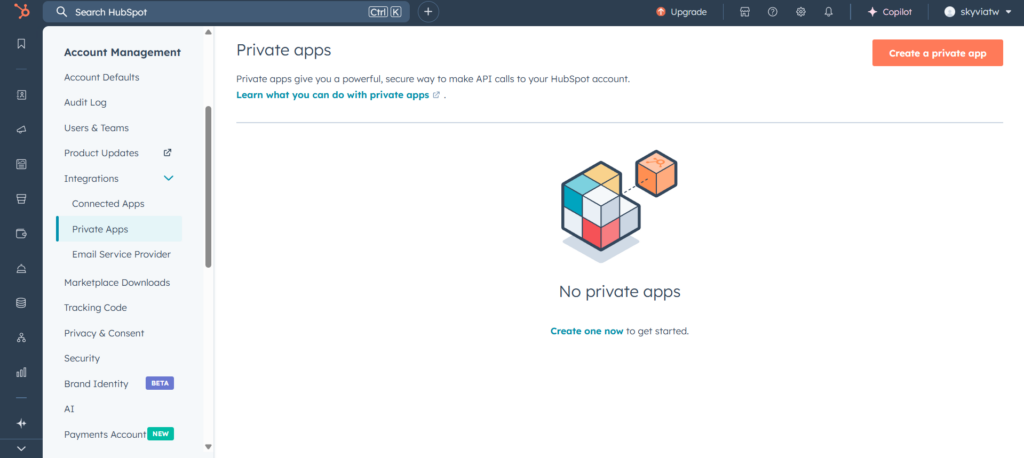Image resolution: width=1024 pixels, height=458 pixels.
Task: Click the sidebar scrollbar thumb
Action: pos(208,187)
